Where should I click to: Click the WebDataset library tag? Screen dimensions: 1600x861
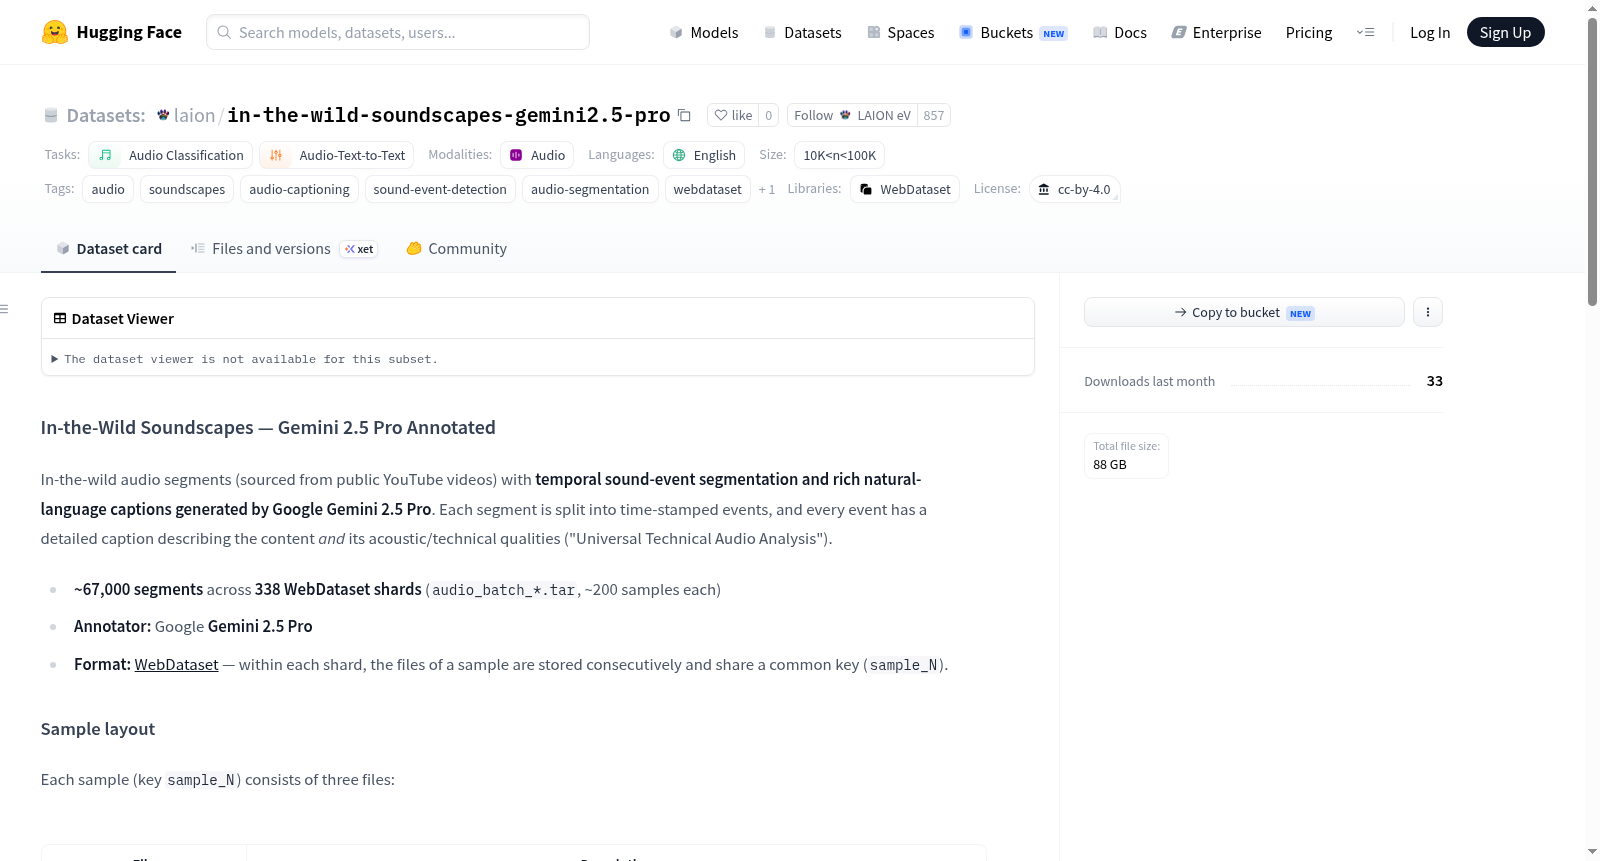coord(905,189)
